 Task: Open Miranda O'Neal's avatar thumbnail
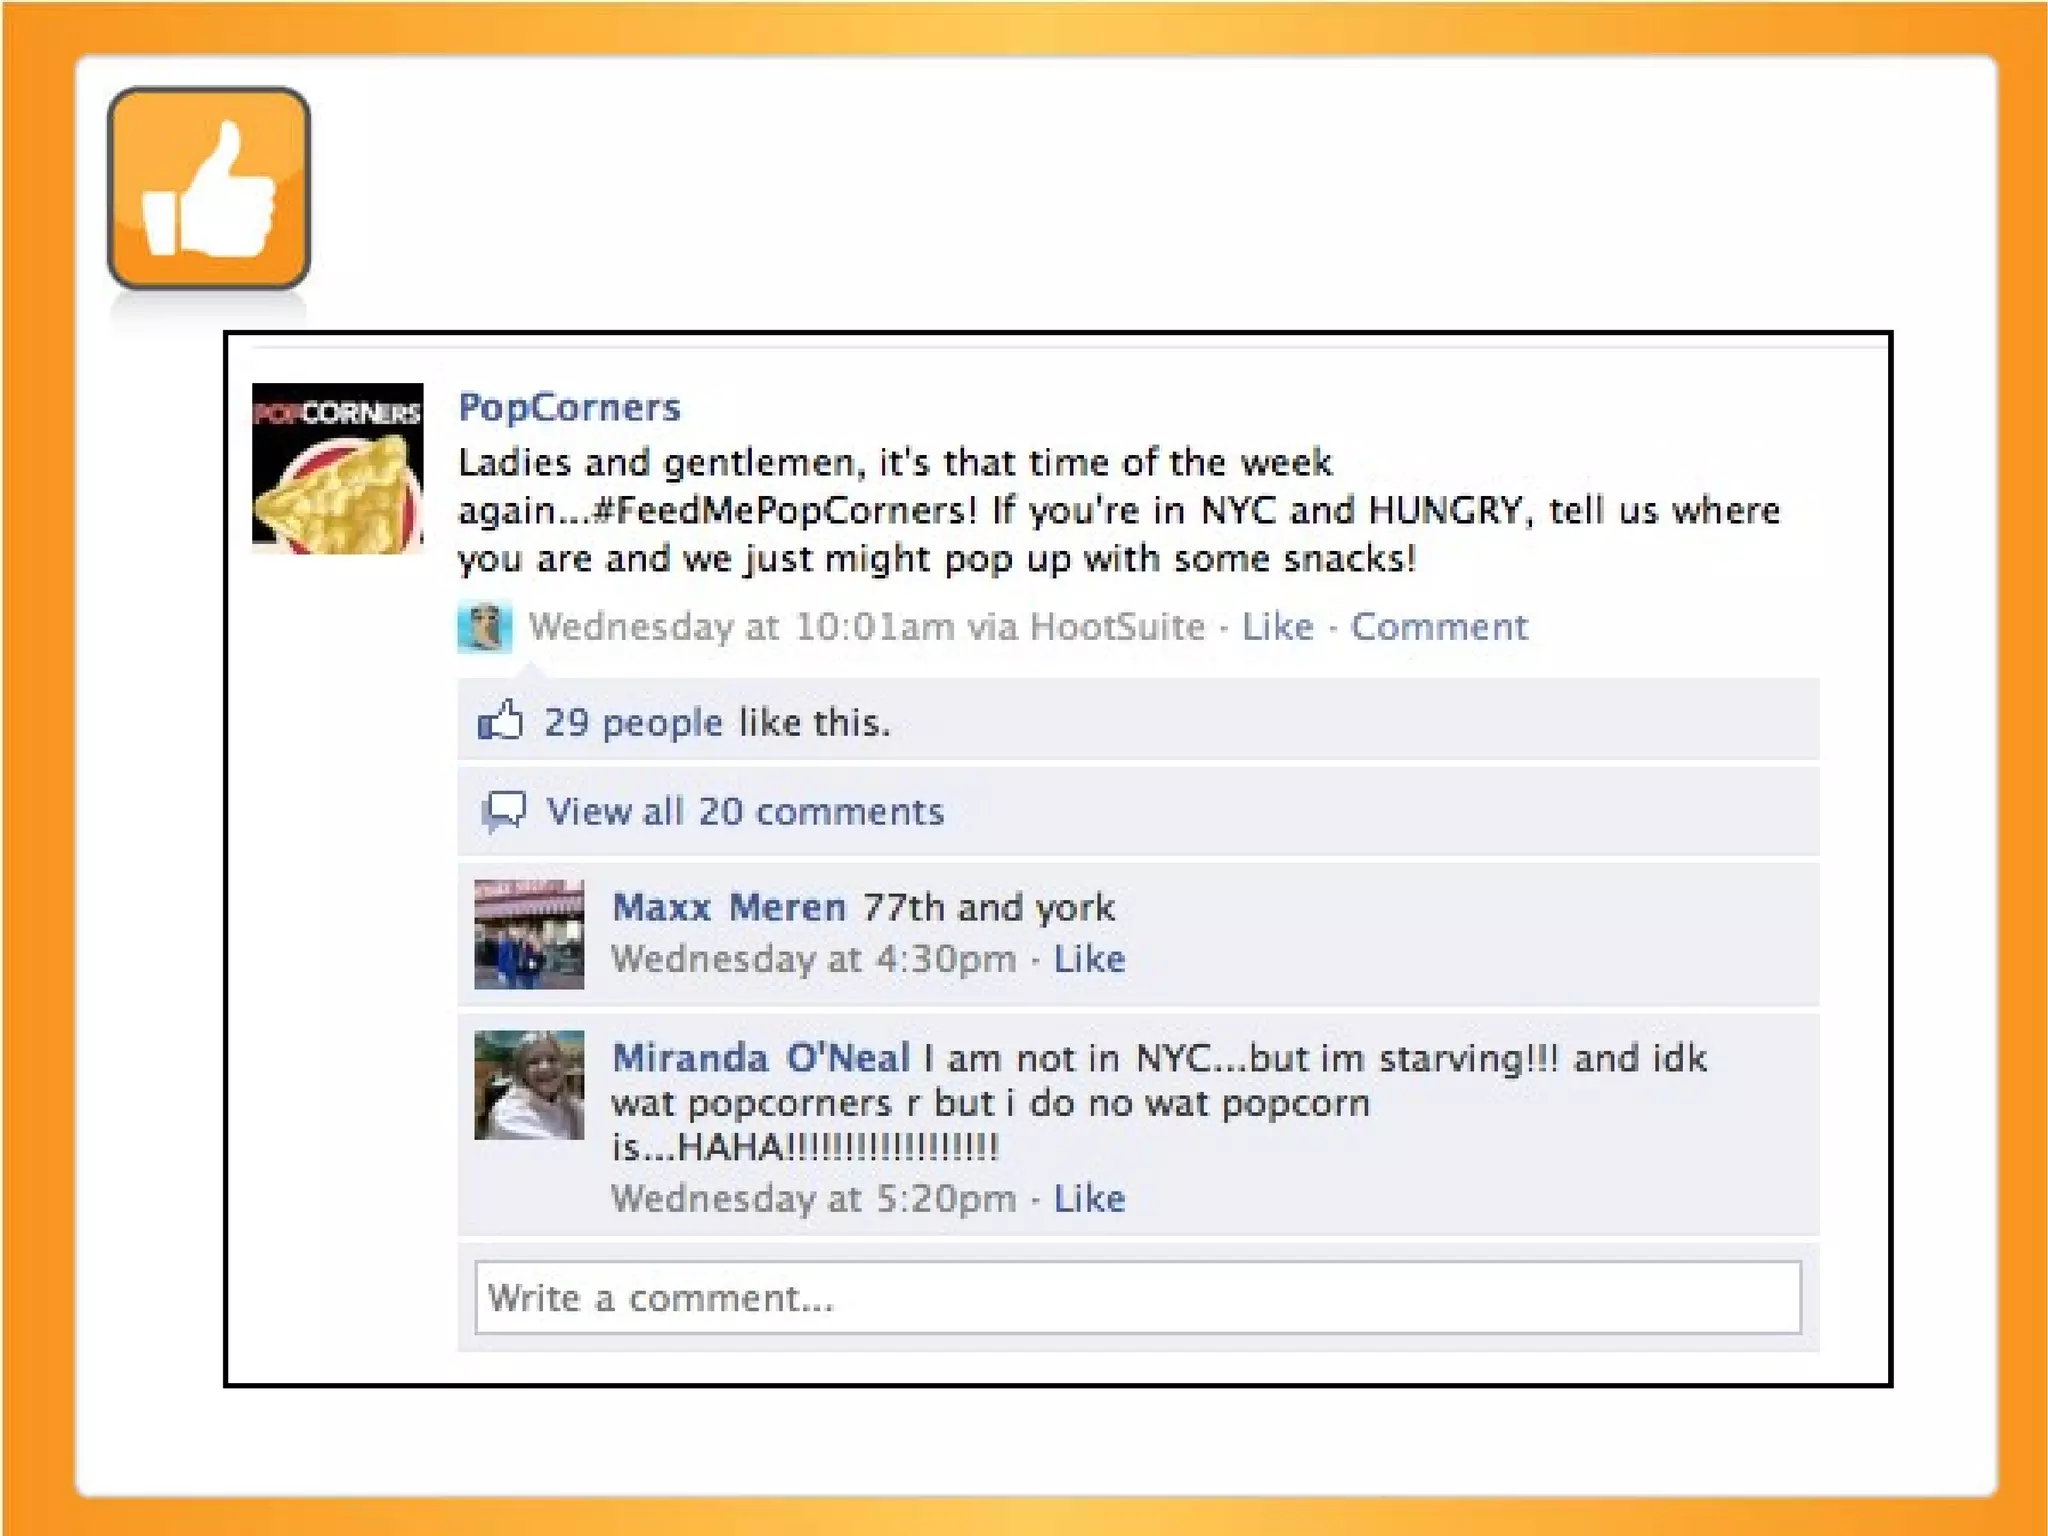coord(529,1085)
